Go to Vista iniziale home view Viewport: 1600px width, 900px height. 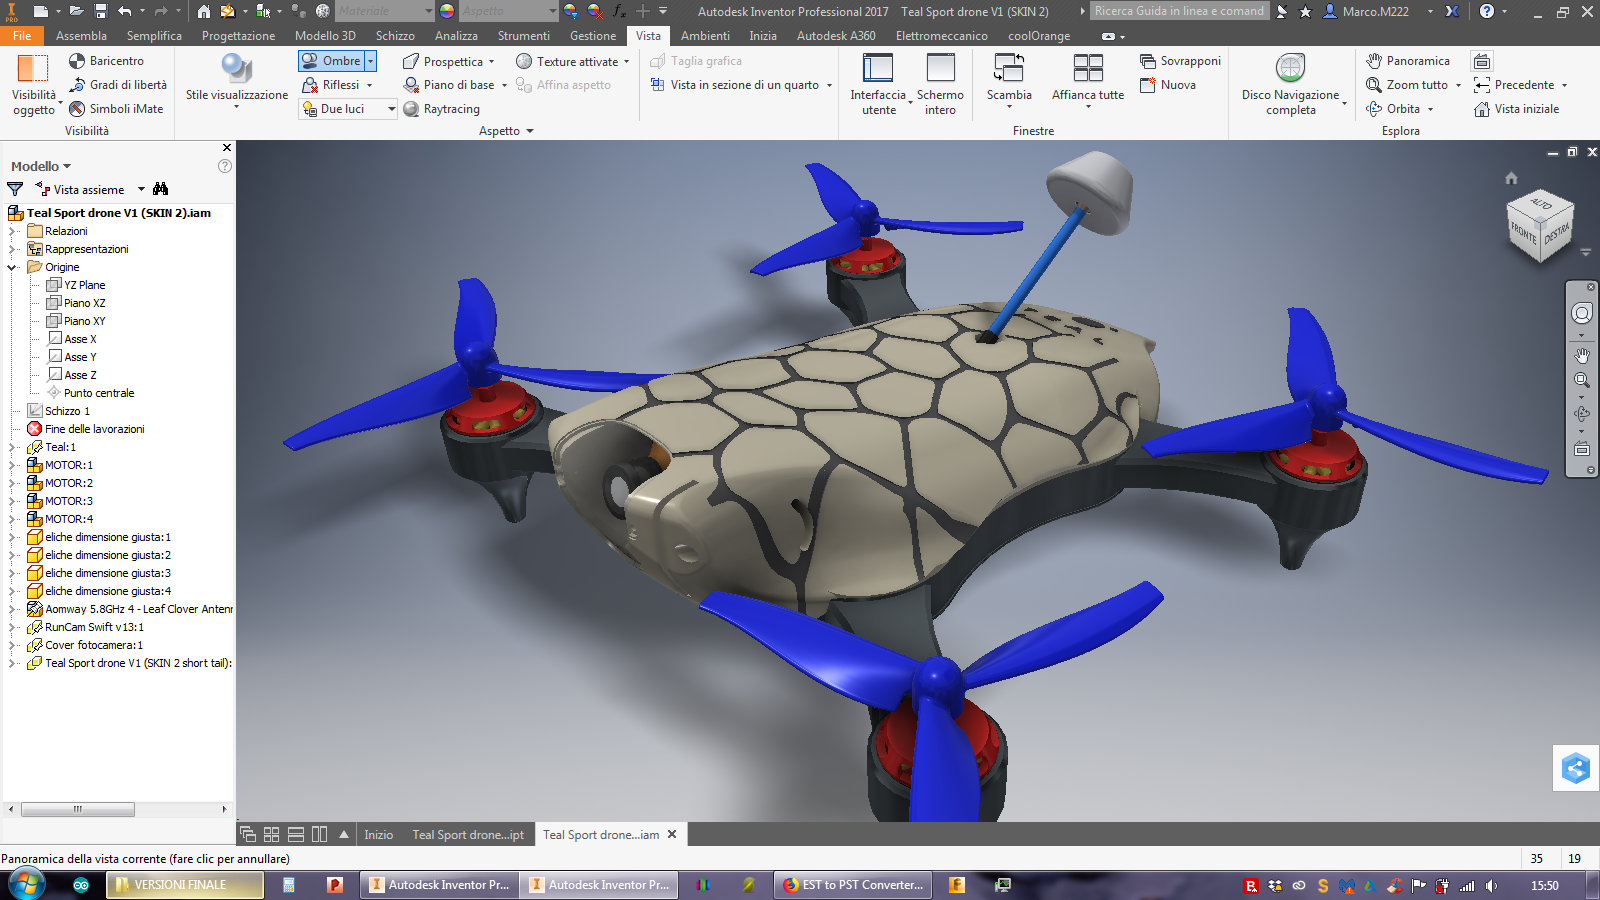(x=1517, y=109)
